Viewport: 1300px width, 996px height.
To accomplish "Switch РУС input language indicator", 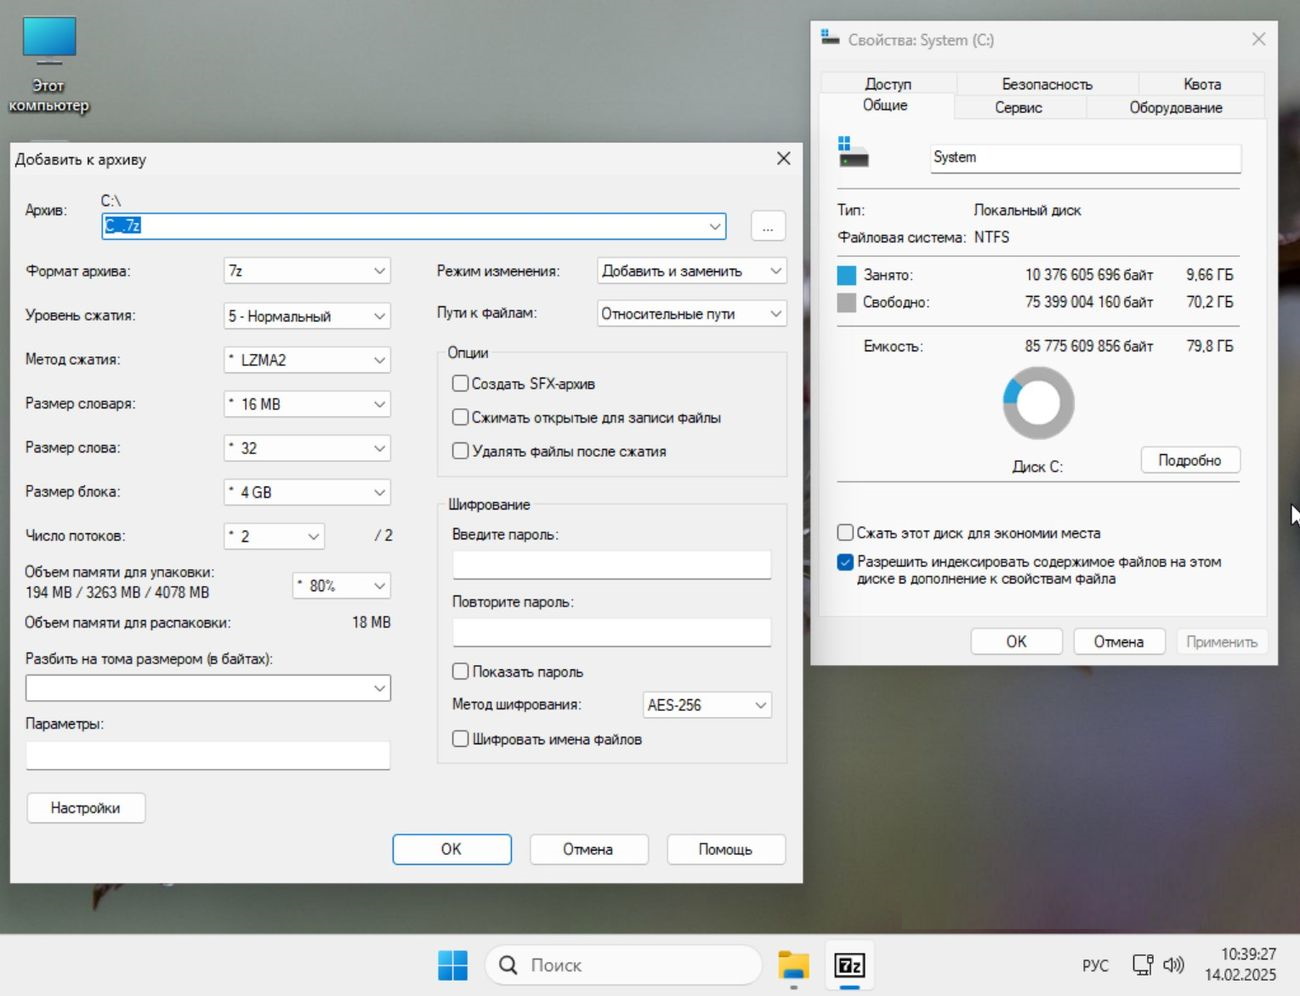I will click(x=1095, y=965).
